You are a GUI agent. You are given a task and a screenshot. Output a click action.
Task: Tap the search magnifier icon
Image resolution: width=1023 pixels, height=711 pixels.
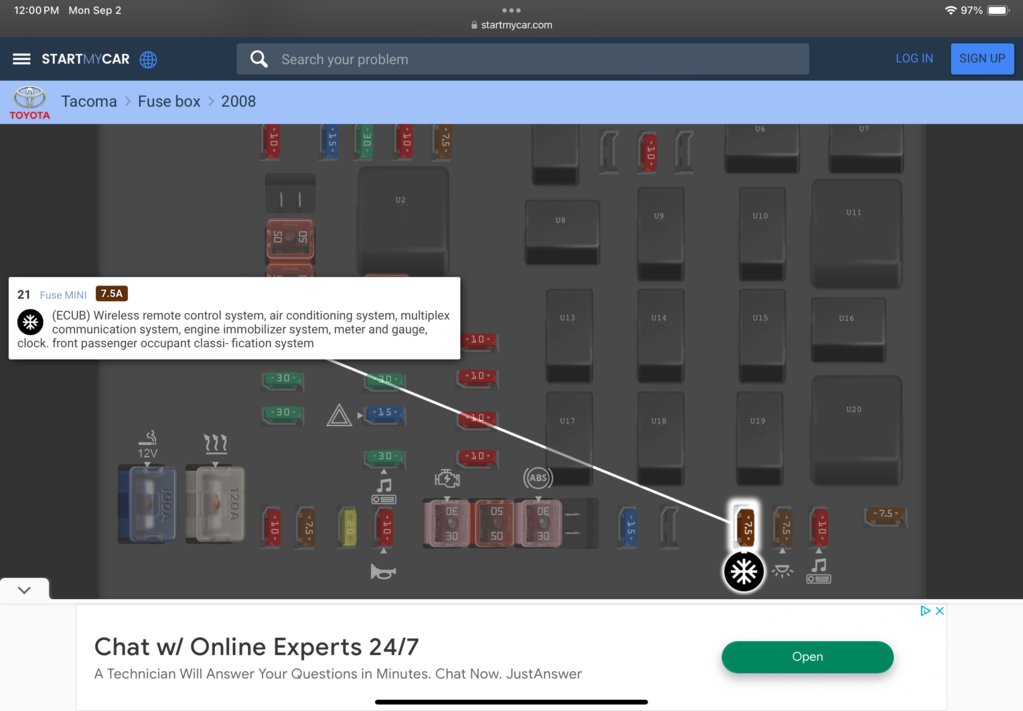(259, 59)
